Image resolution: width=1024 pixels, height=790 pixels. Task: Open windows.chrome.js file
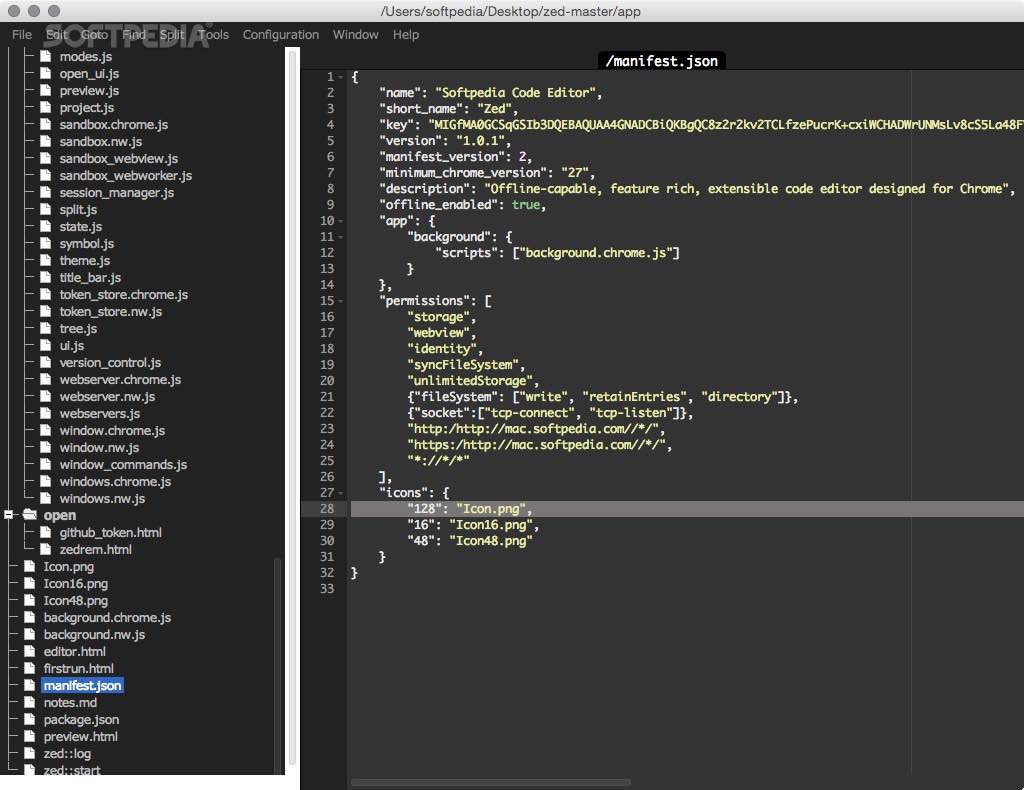(x=116, y=481)
